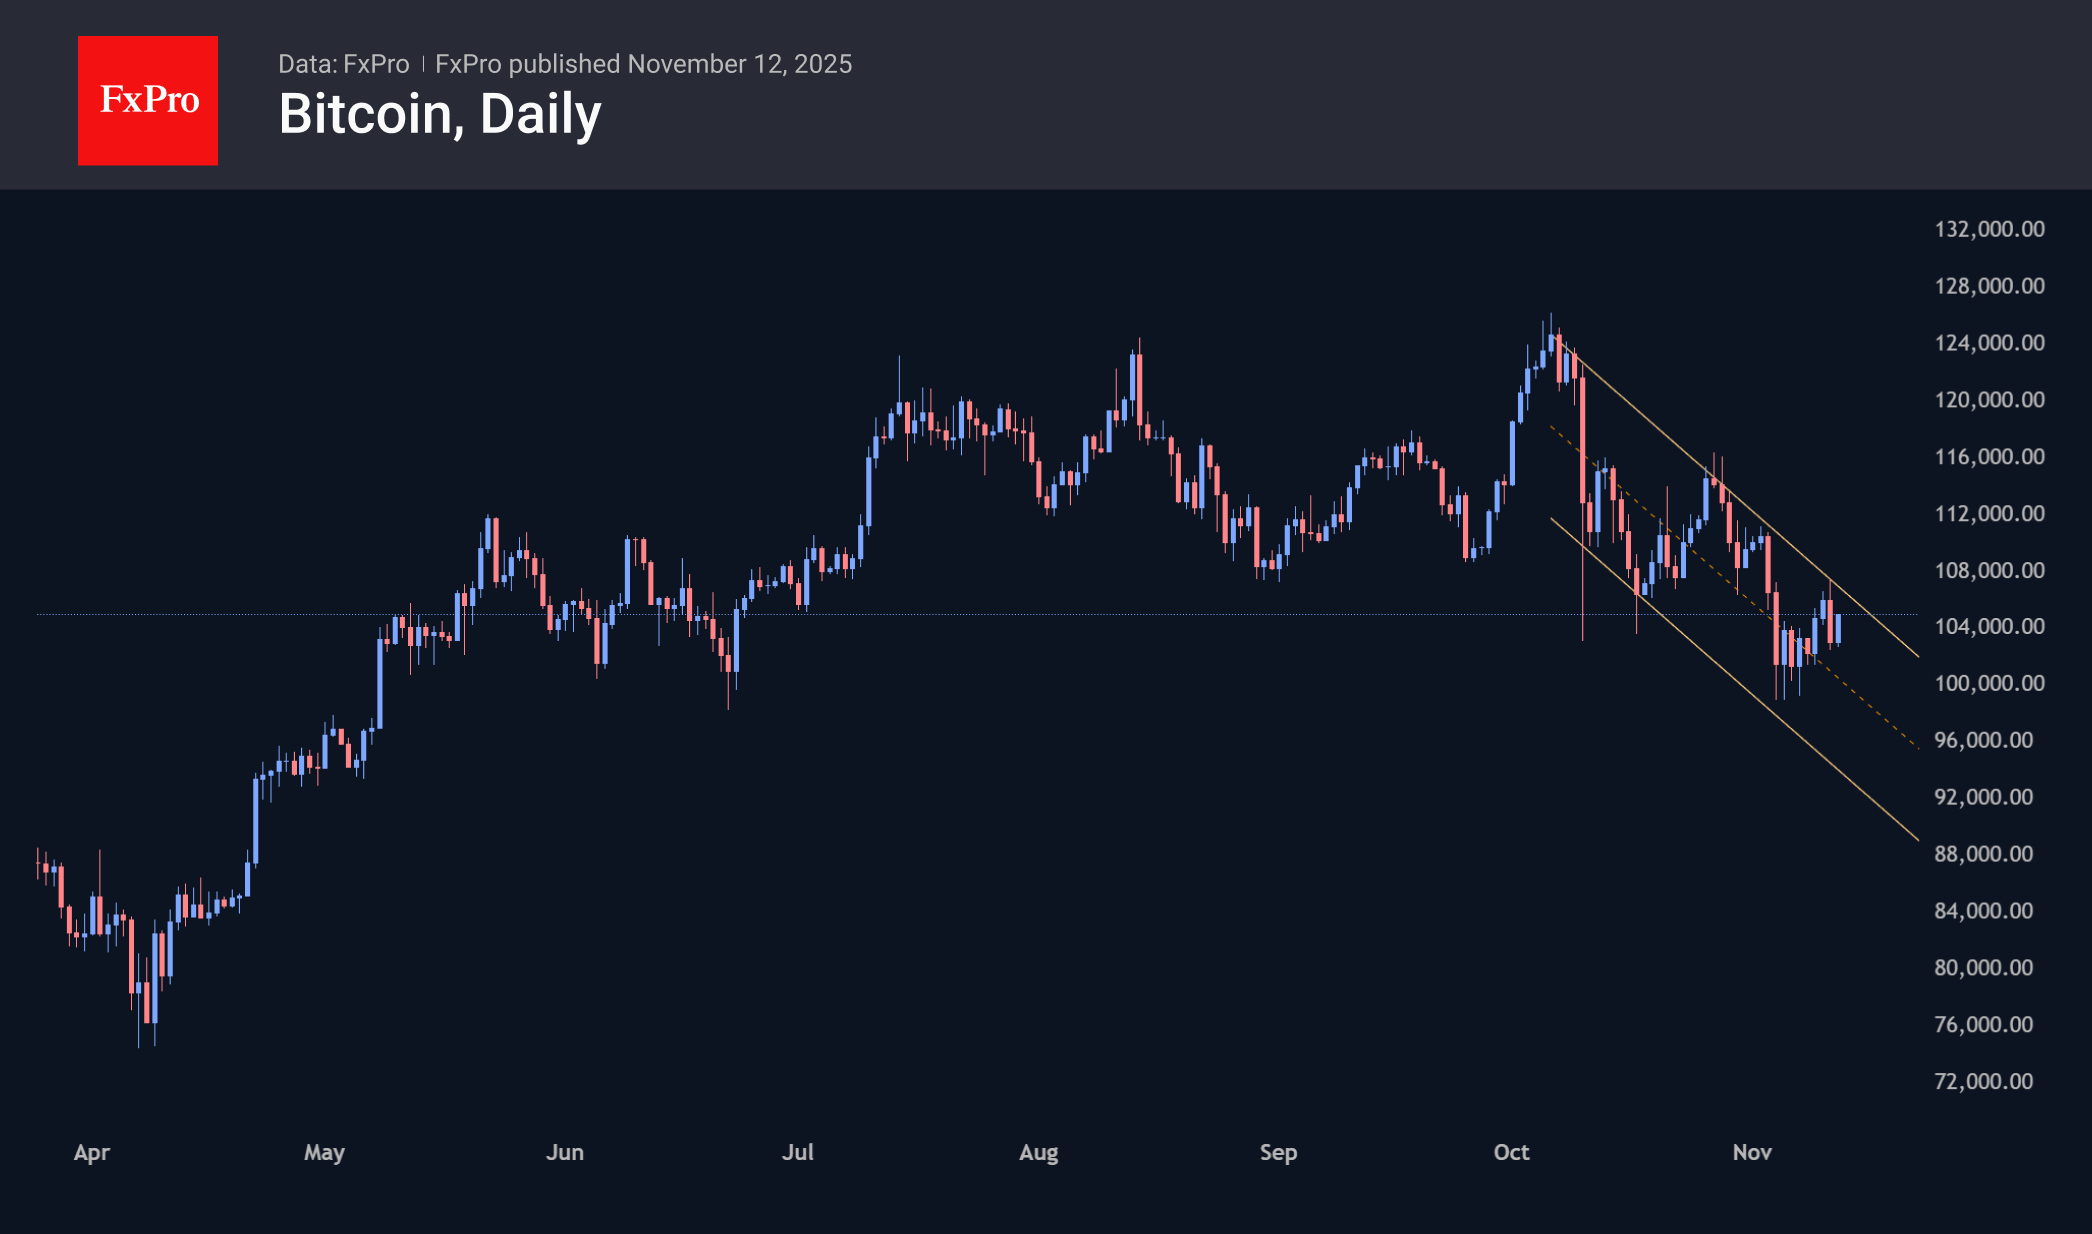This screenshot has width=2092, height=1234.
Task: Select the Nov label on the time axis
Action: (1752, 1152)
